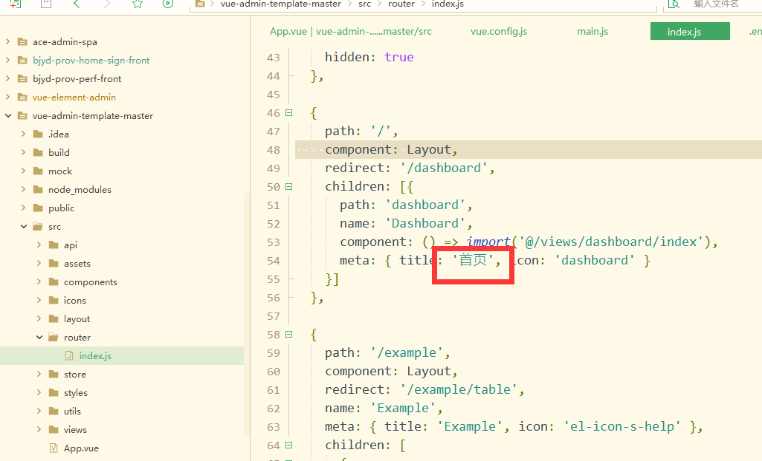Click the 'Dashboard' name string on line 52
The image size is (762, 461).
425,223
